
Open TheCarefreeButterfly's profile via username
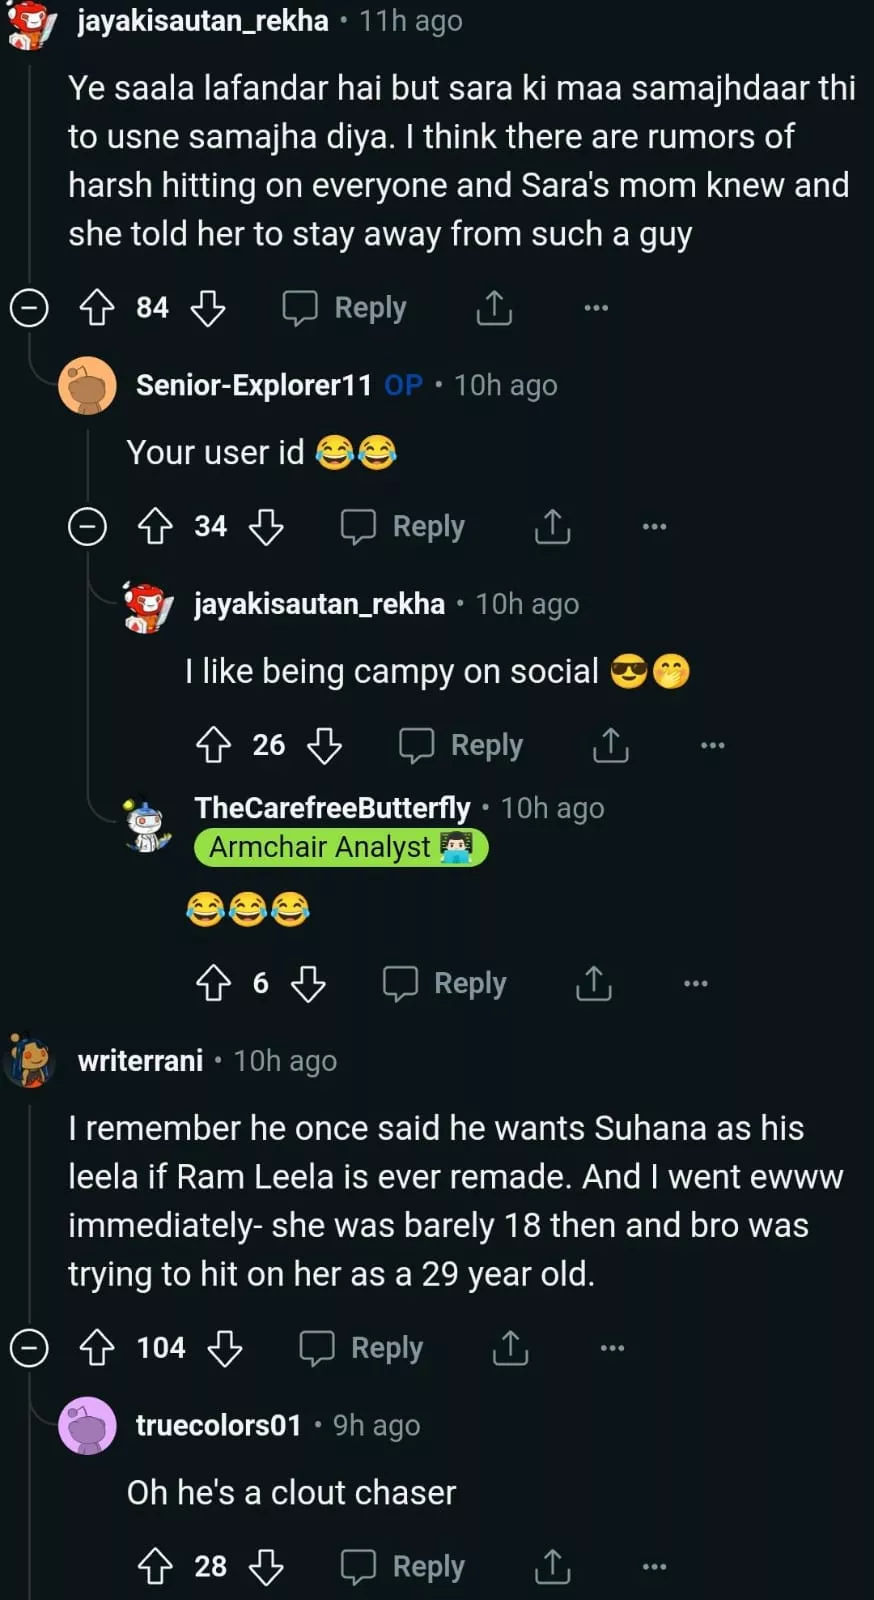coord(332,808)
